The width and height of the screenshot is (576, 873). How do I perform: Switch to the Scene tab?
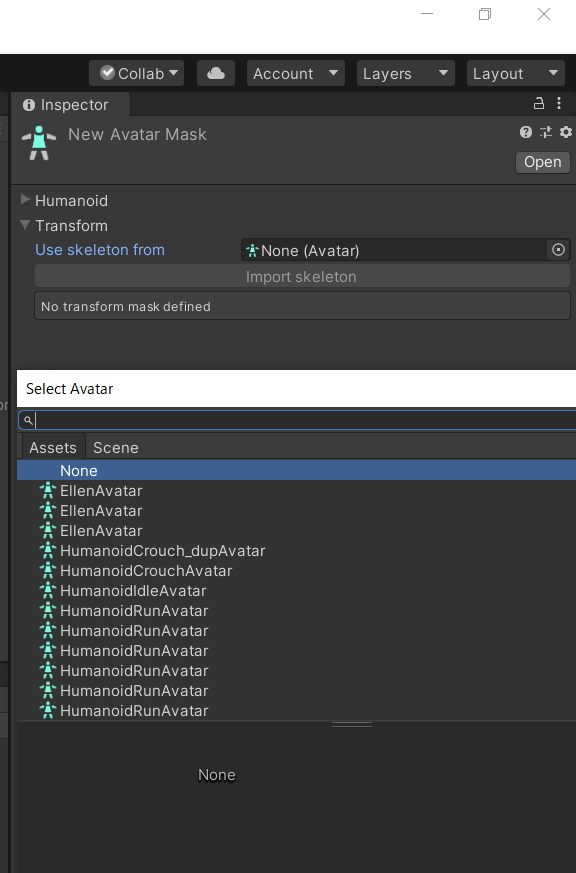point(116,448)
